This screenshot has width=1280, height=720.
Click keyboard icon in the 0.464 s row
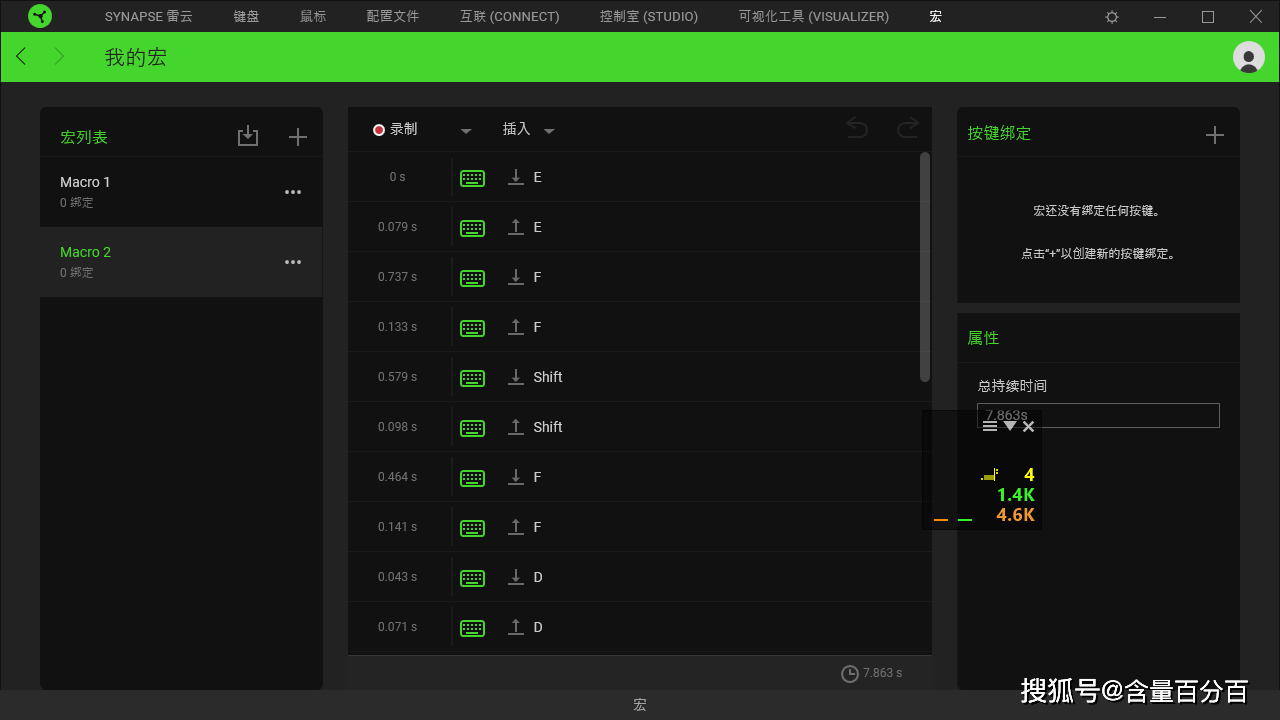(472, 478)
